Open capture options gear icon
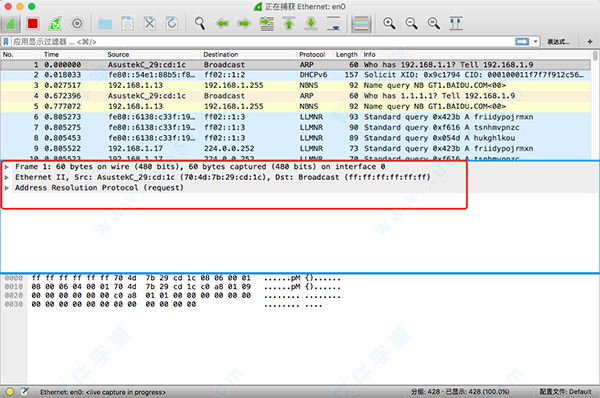600x398 pixels. [77, 24]
